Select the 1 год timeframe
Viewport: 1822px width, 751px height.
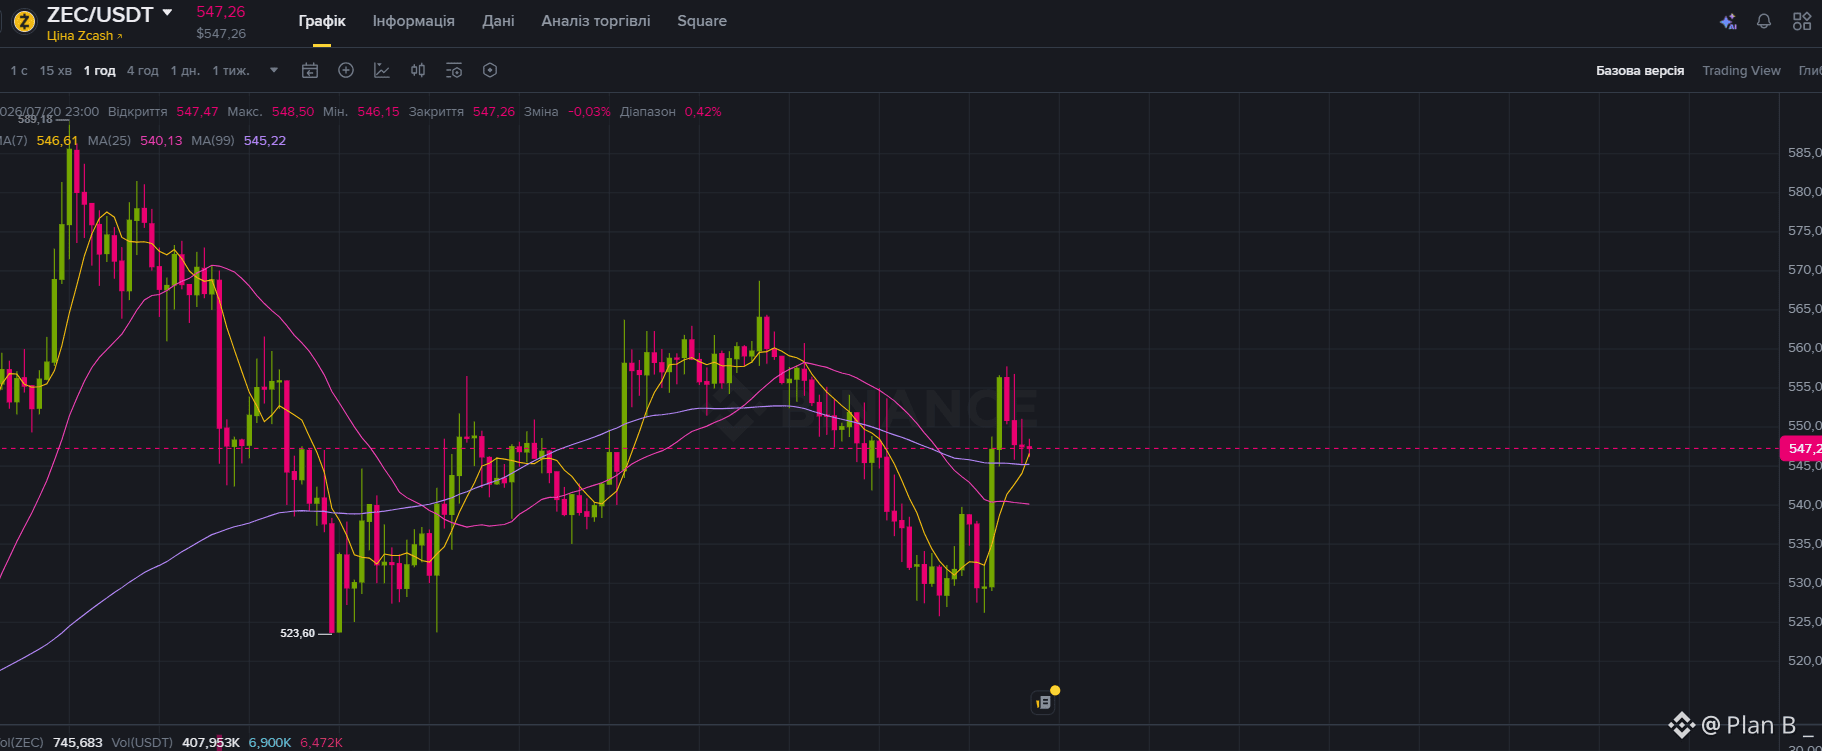point(99,71)
